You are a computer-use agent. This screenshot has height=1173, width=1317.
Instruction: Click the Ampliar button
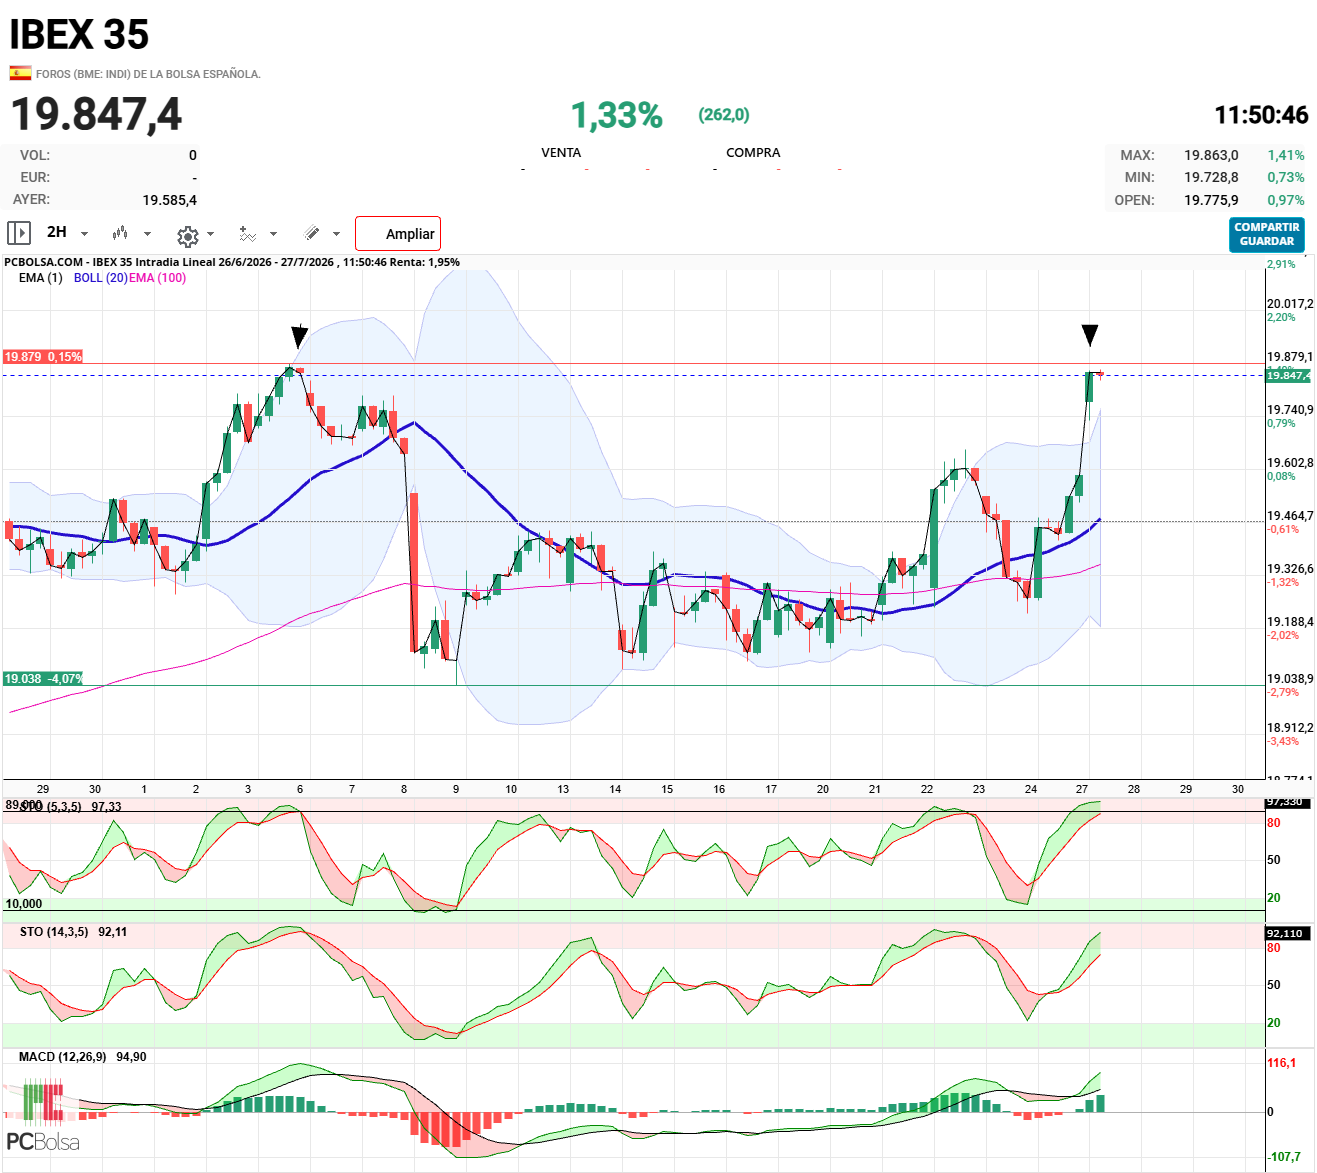pos(398,234)
